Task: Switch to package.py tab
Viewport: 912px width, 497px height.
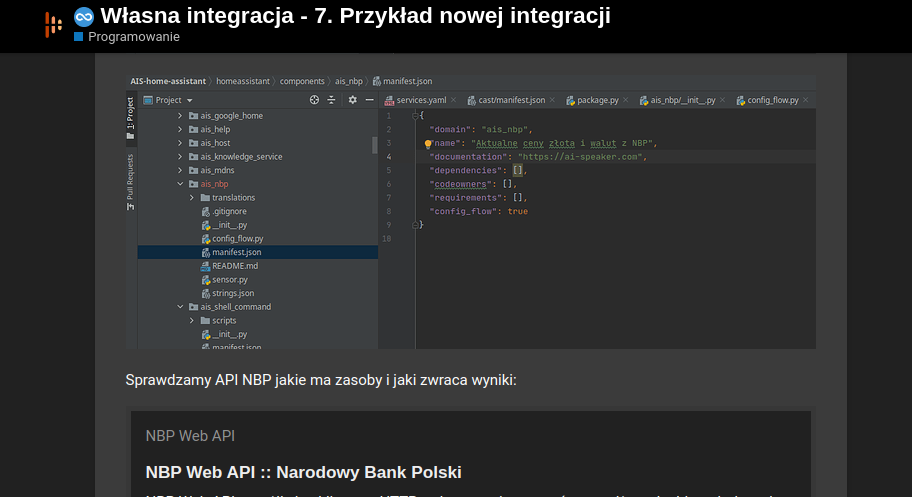Action: tap(598, 100)
